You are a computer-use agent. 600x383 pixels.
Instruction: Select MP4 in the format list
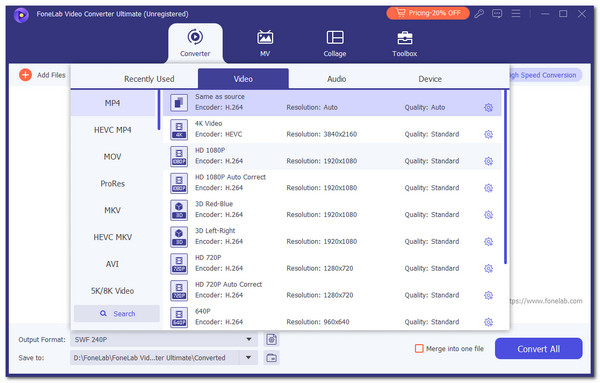(x=113, y=103)
